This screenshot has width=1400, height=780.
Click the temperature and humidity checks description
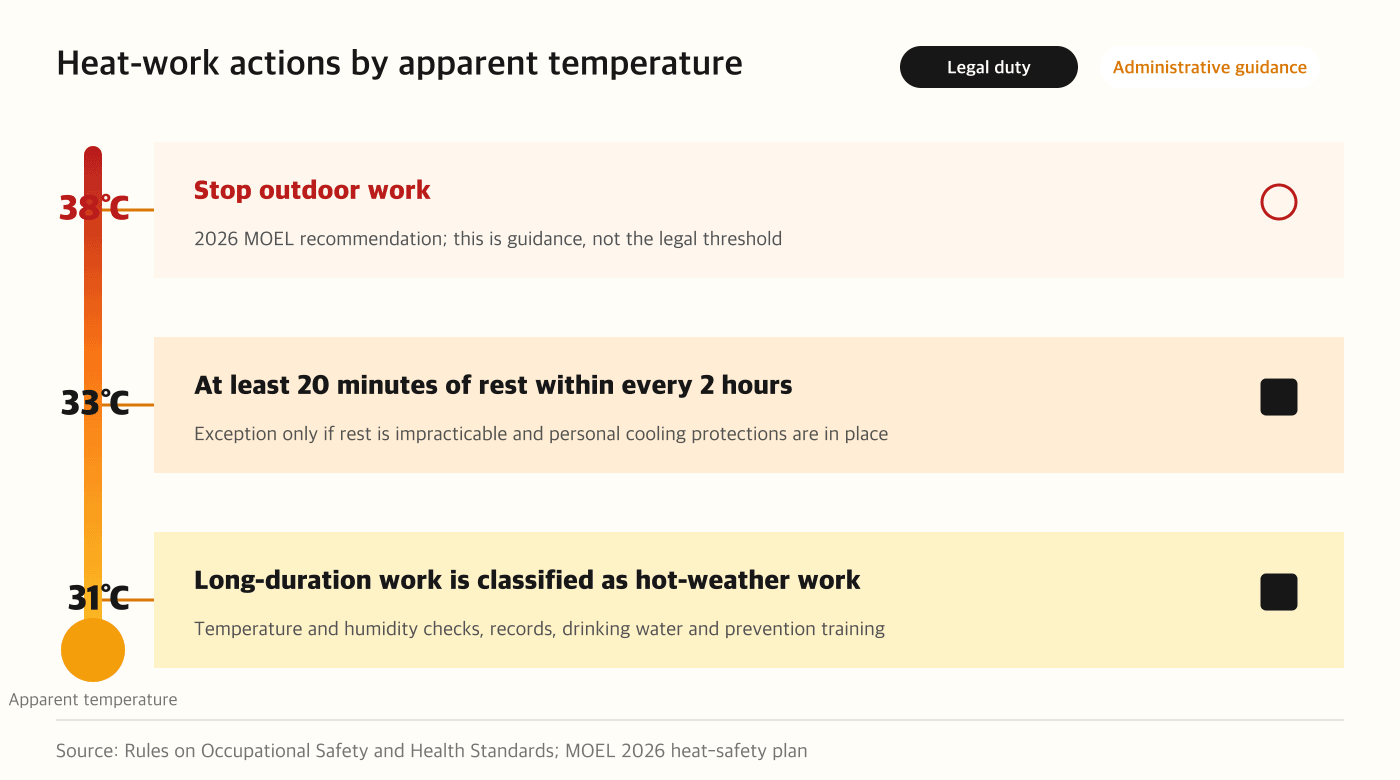[539, 629]
